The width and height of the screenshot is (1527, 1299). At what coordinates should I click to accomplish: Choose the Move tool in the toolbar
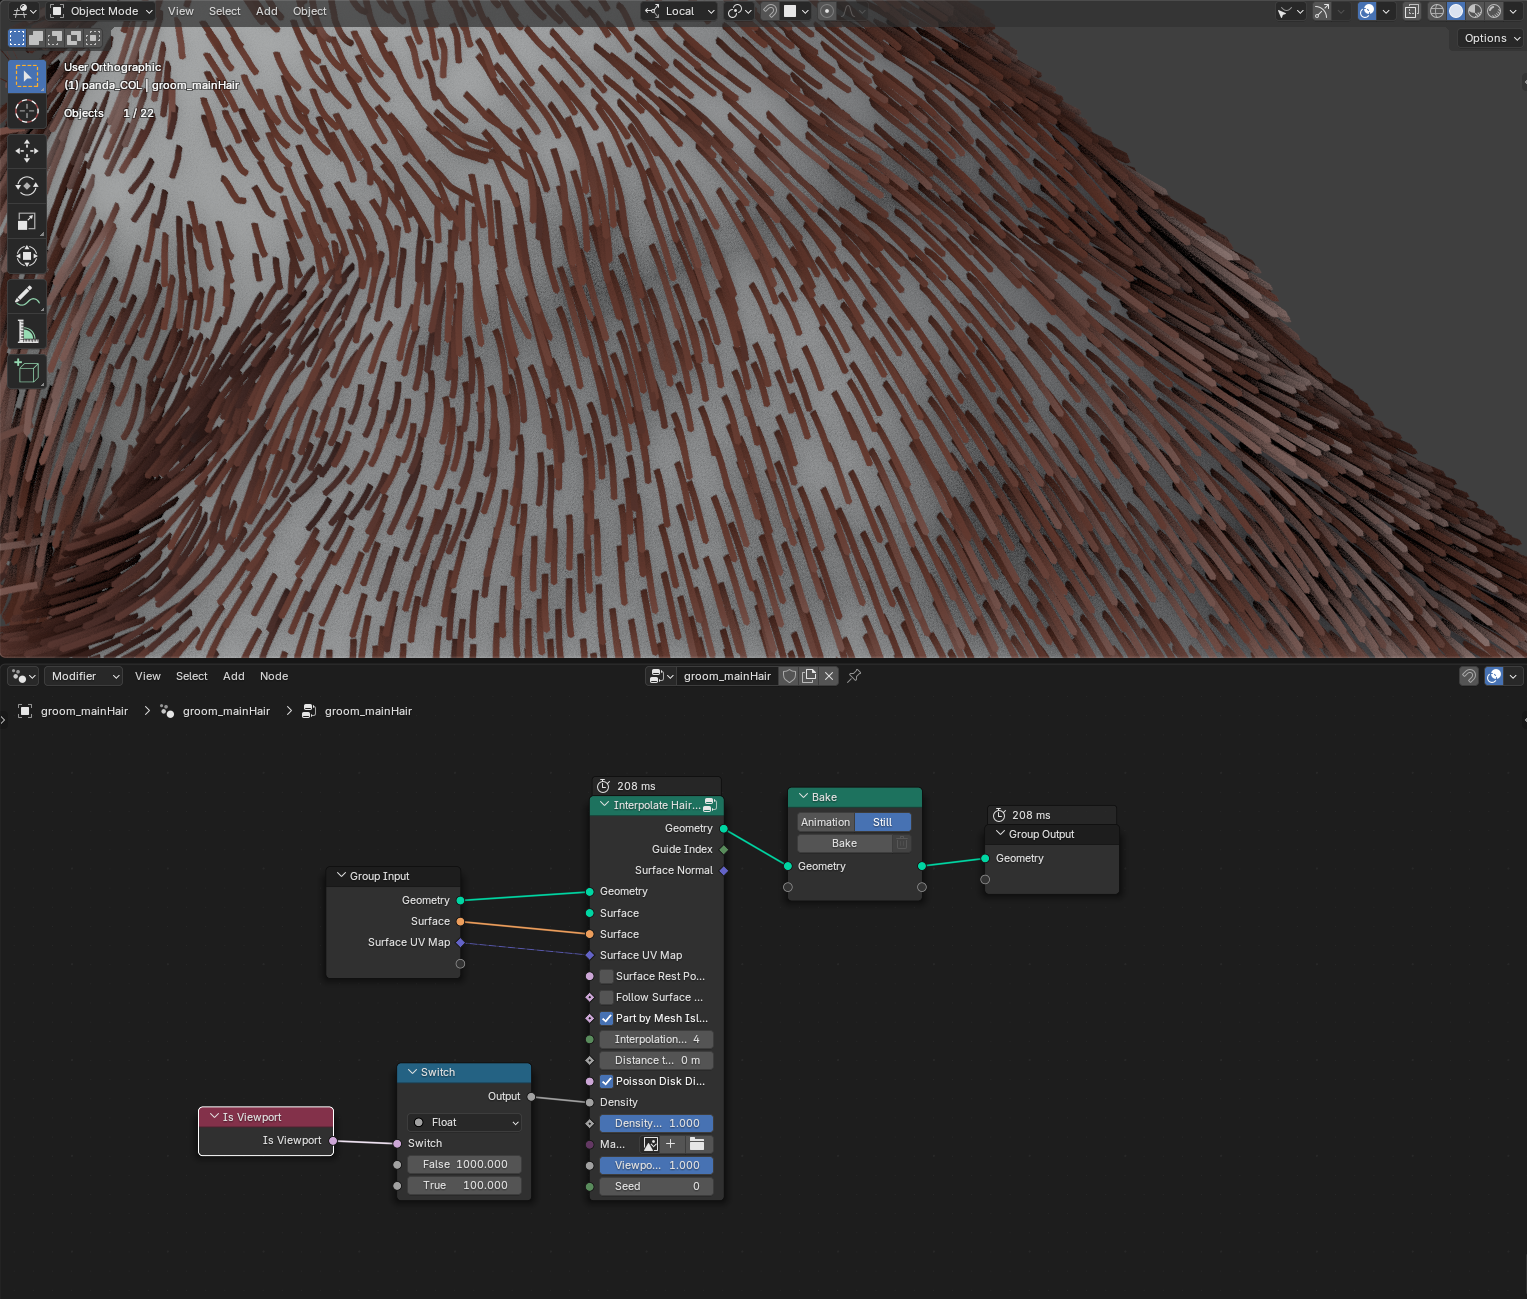click(x=27, y=151)
